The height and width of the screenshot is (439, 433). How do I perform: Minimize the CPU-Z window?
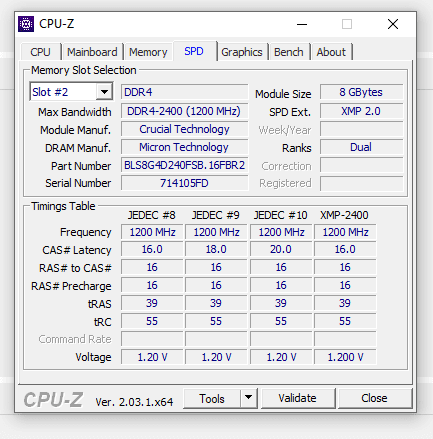click(x=302, y=24)
